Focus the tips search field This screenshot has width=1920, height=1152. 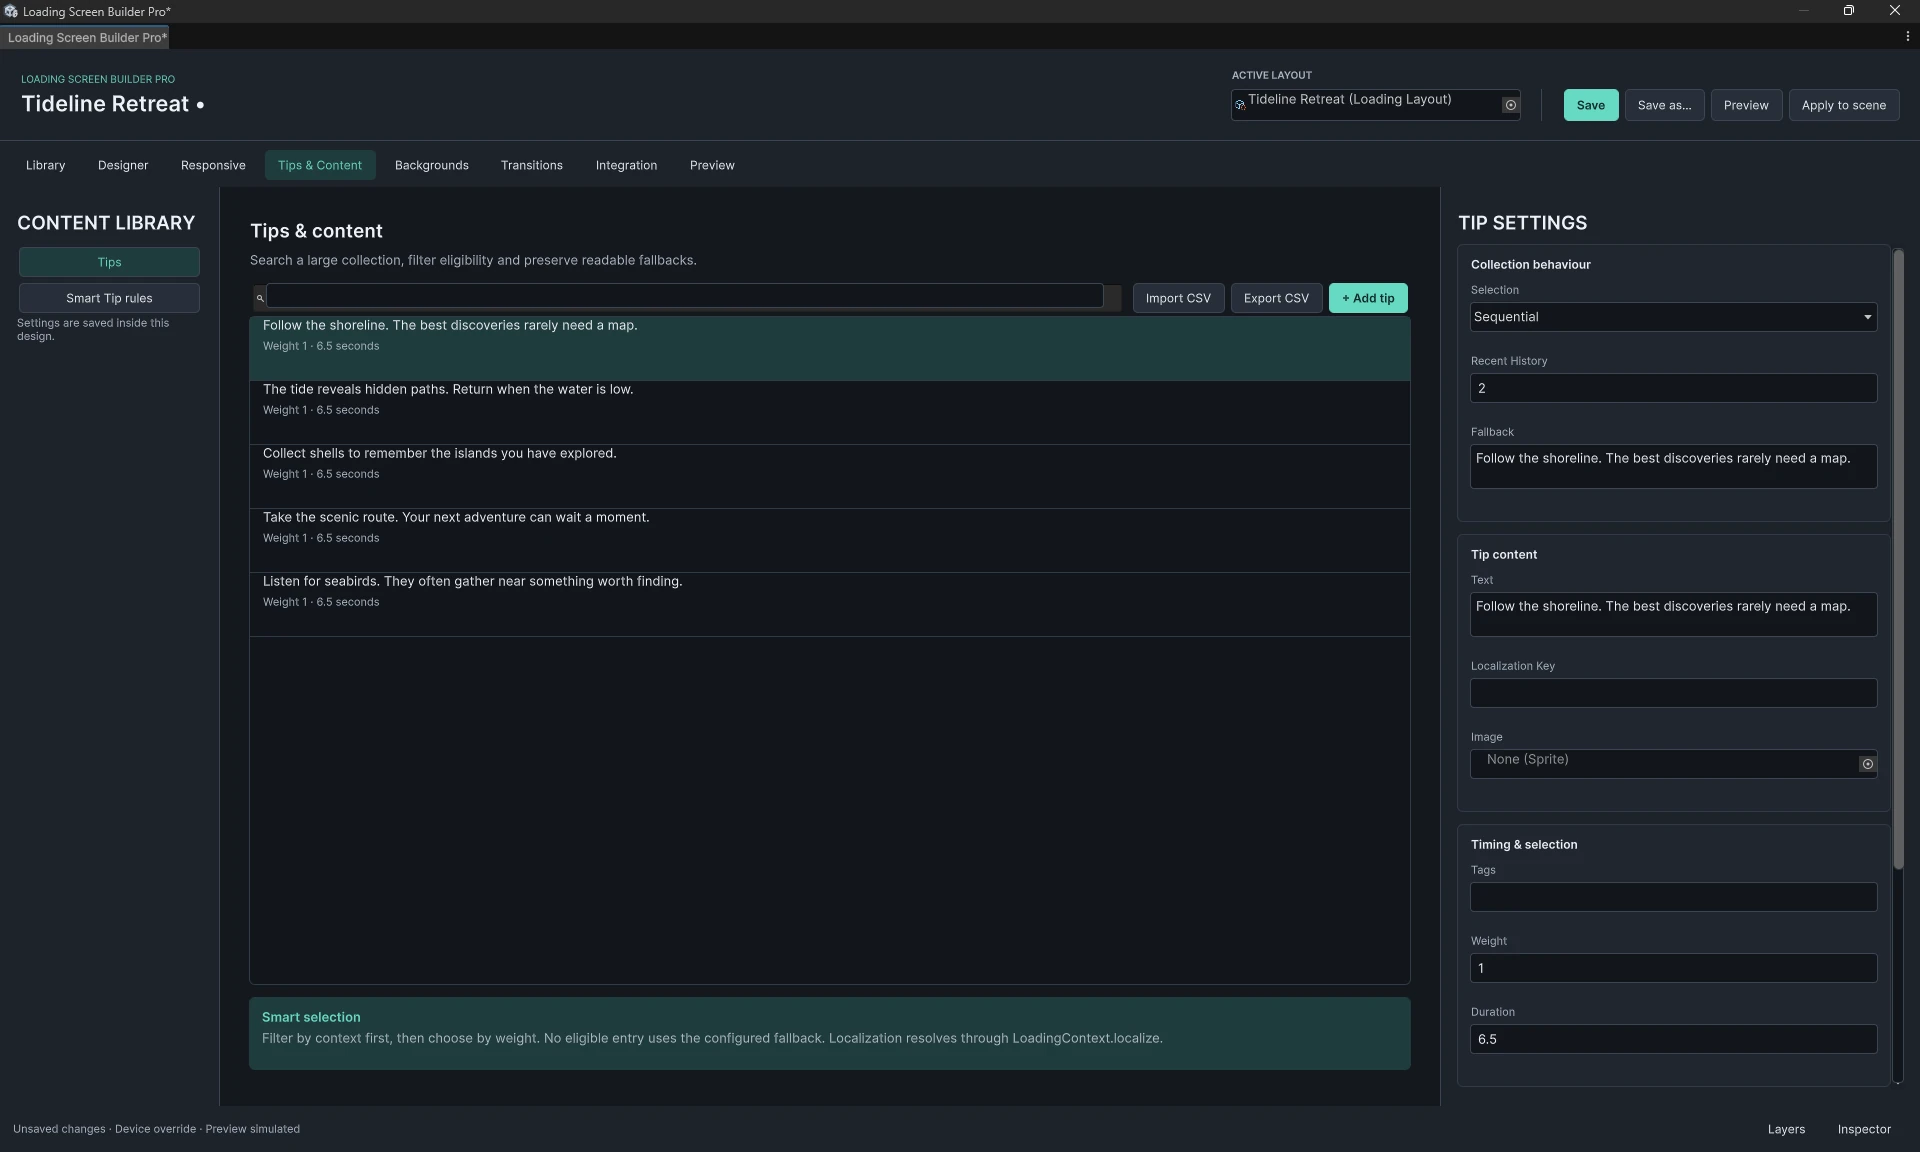click(685, 296)
